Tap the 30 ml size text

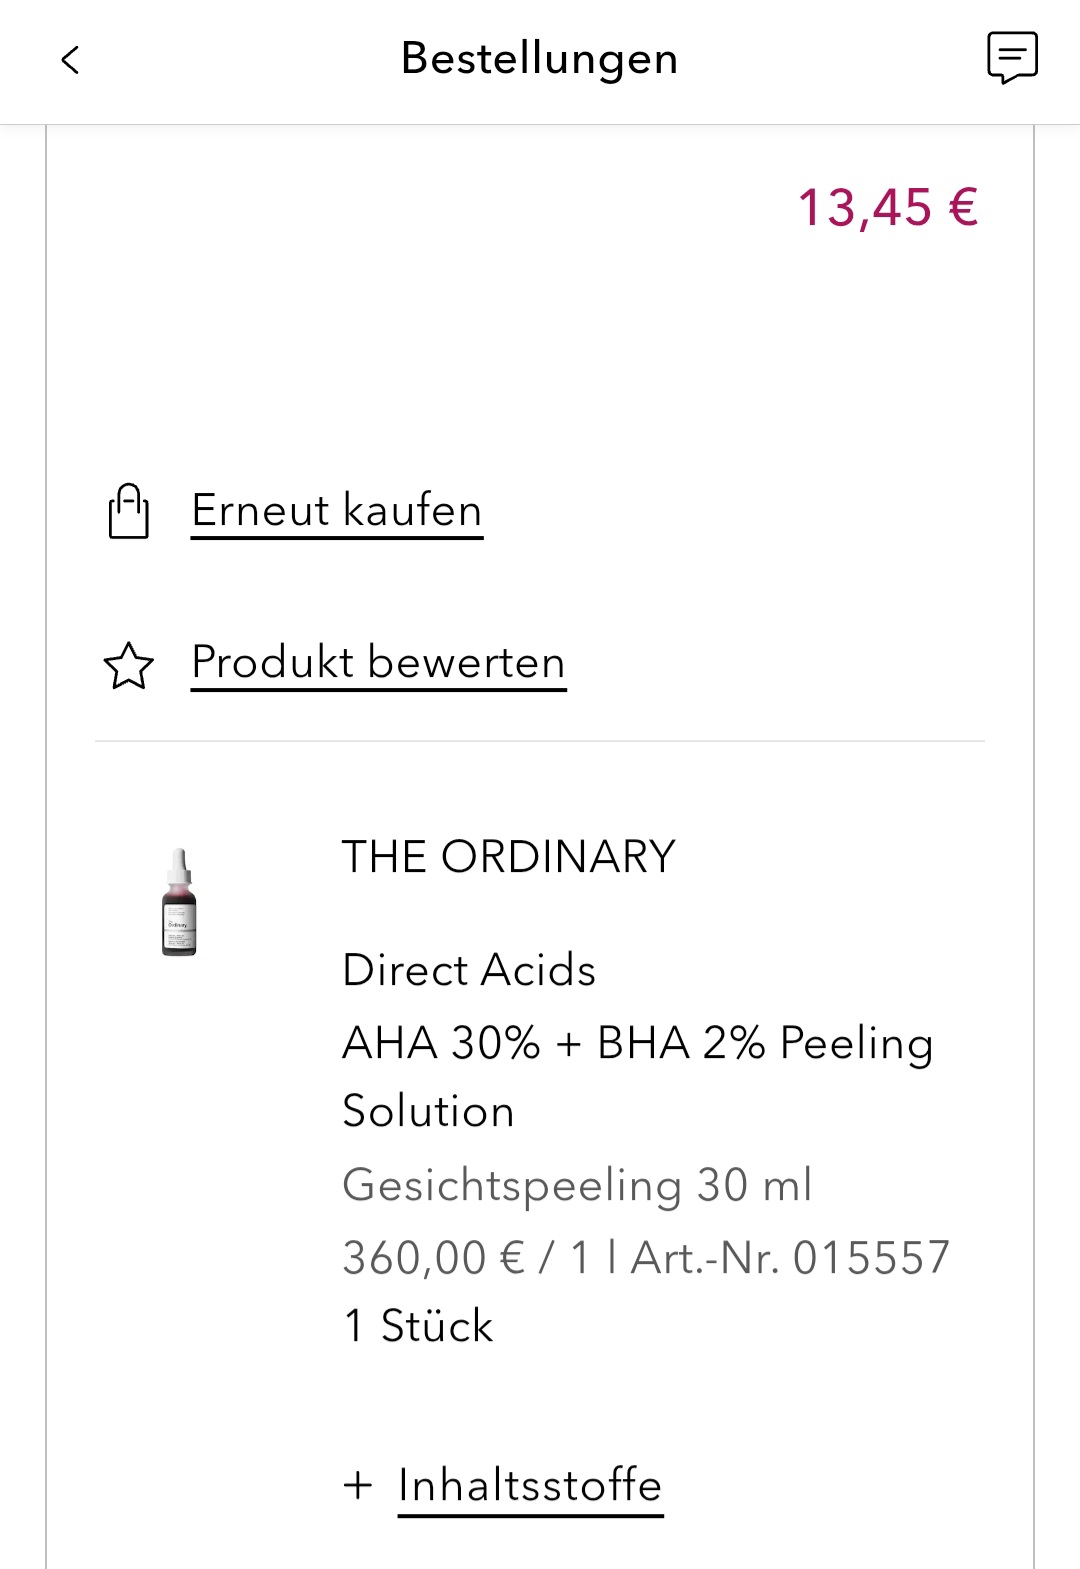[754, 1185]
